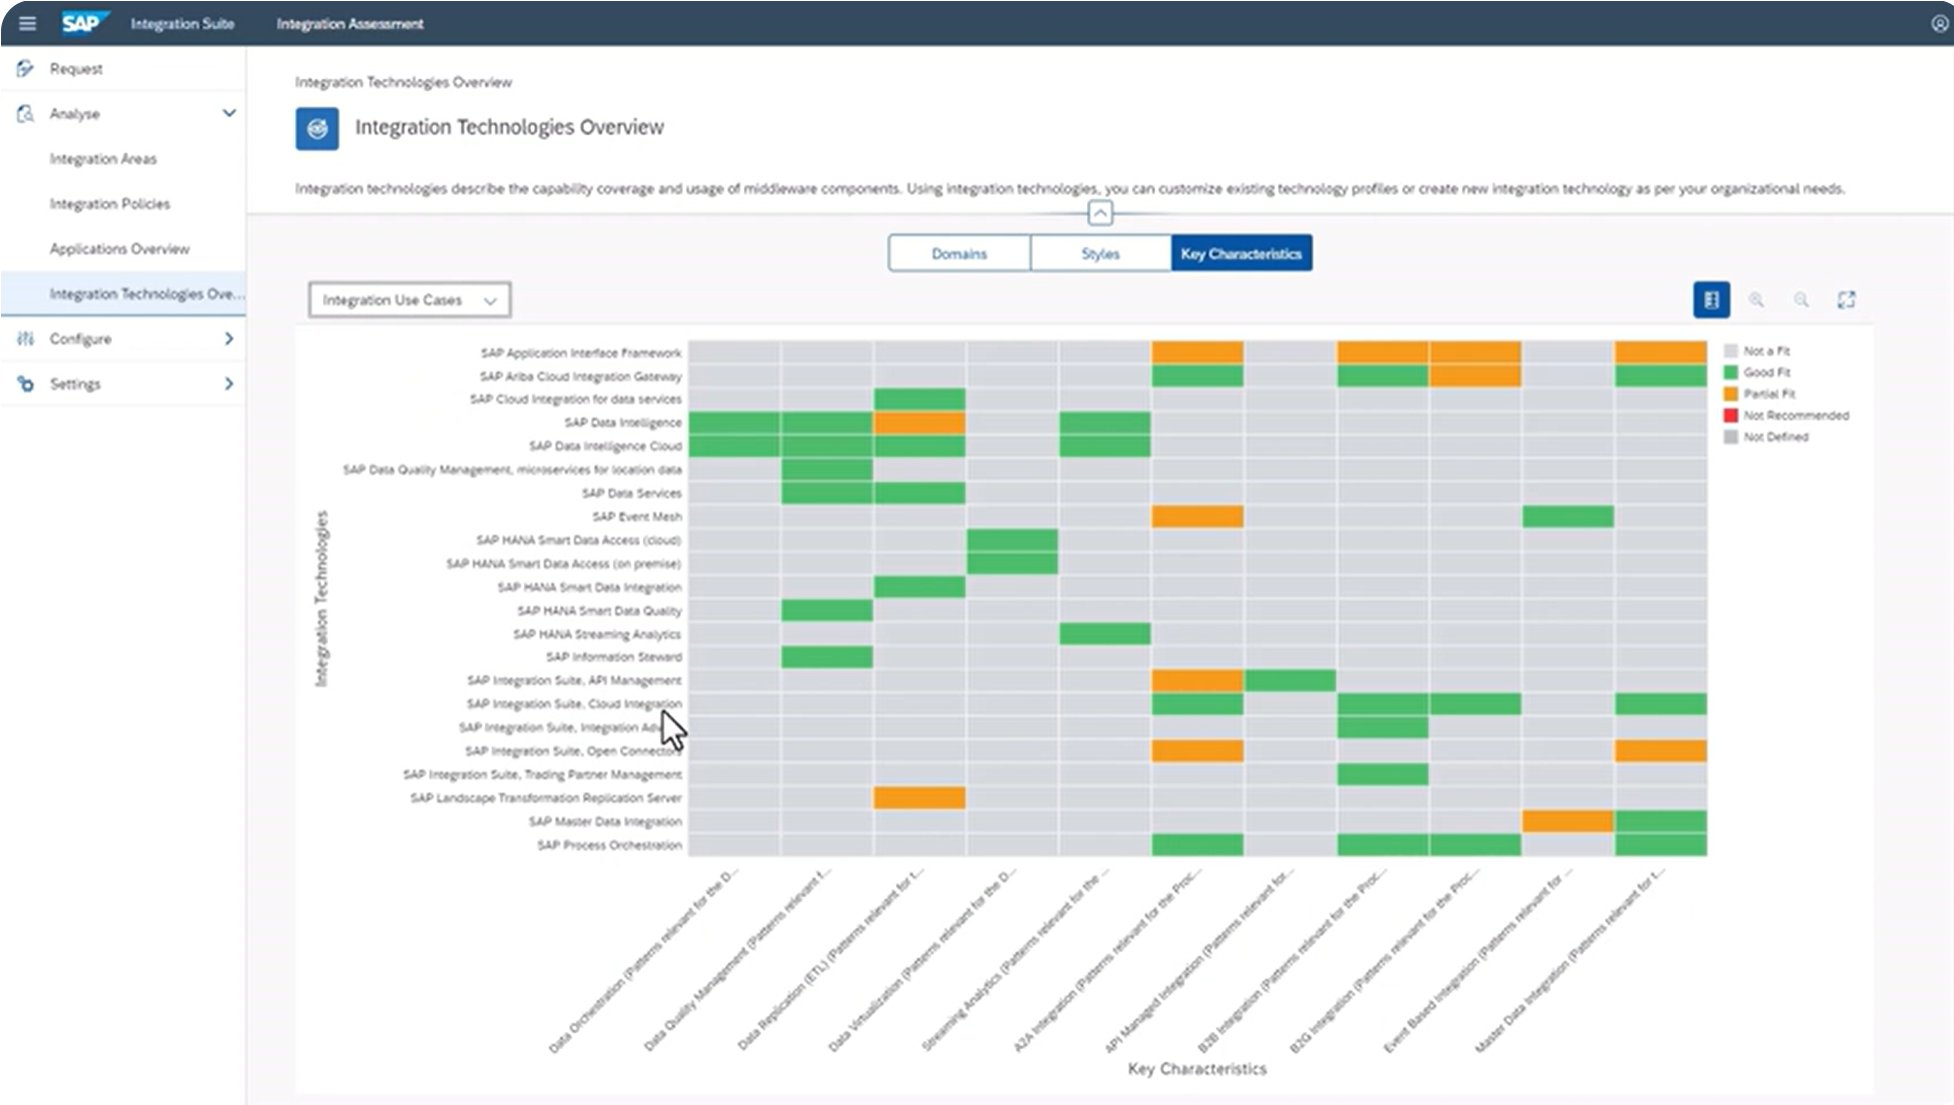Open the Applications Overview page

click(x=119, y=248)
